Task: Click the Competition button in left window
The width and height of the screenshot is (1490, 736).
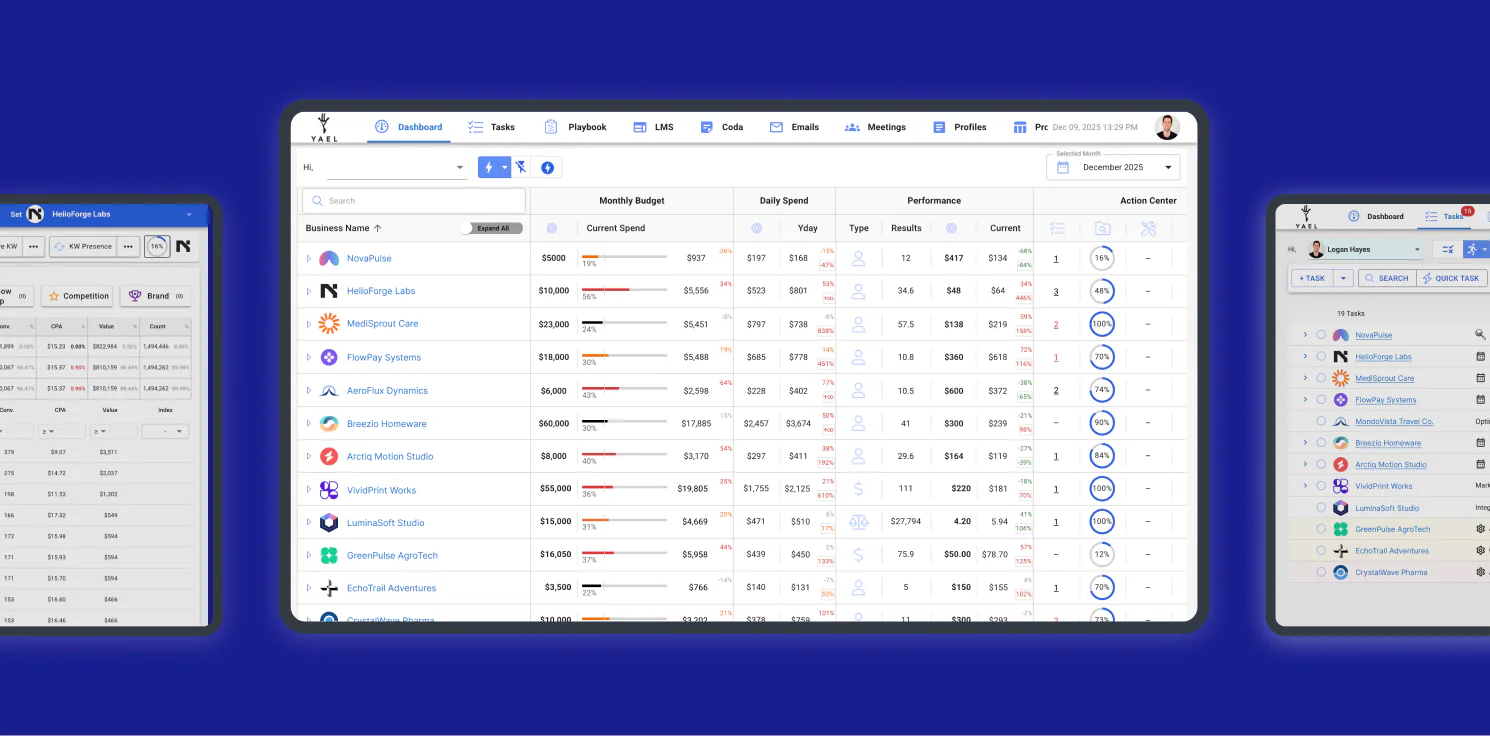Action: pos(77,296)
